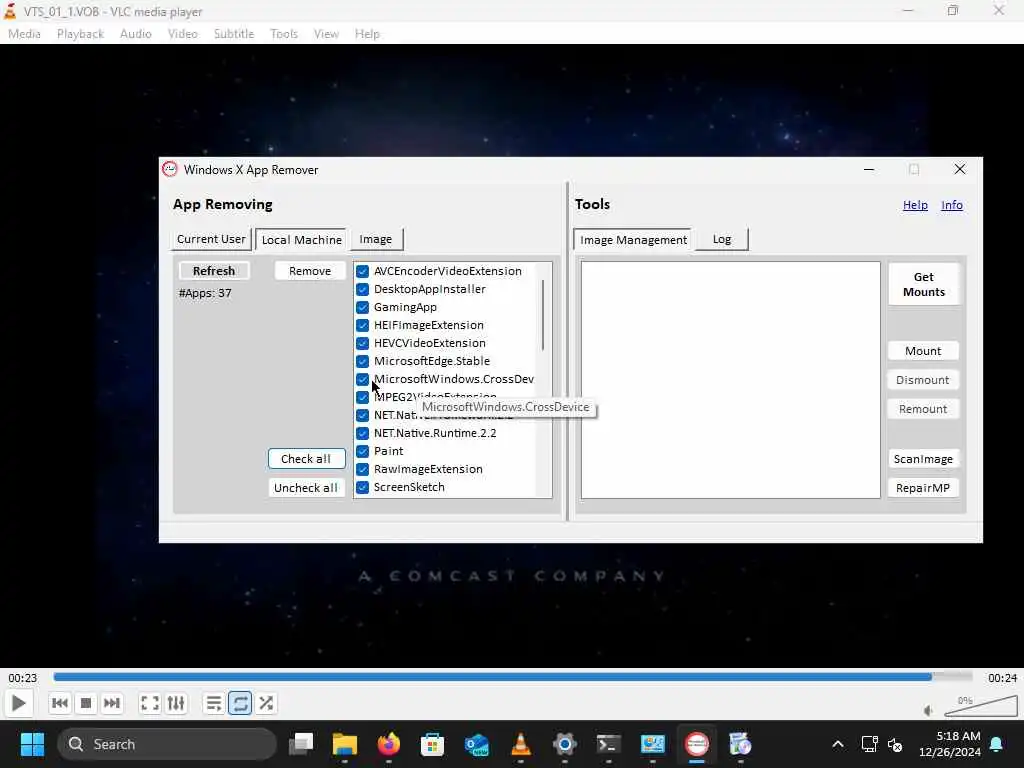Open Settings gear in taskbar
1024x768 pixels.
tap(565, 744)
